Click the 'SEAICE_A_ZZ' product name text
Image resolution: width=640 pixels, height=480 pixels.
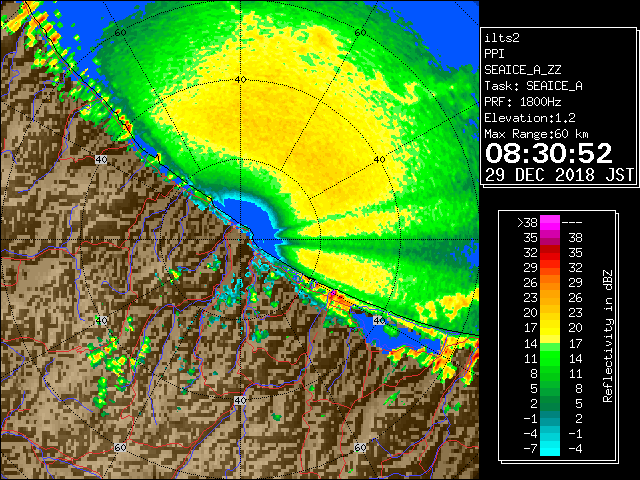point(522,70)
